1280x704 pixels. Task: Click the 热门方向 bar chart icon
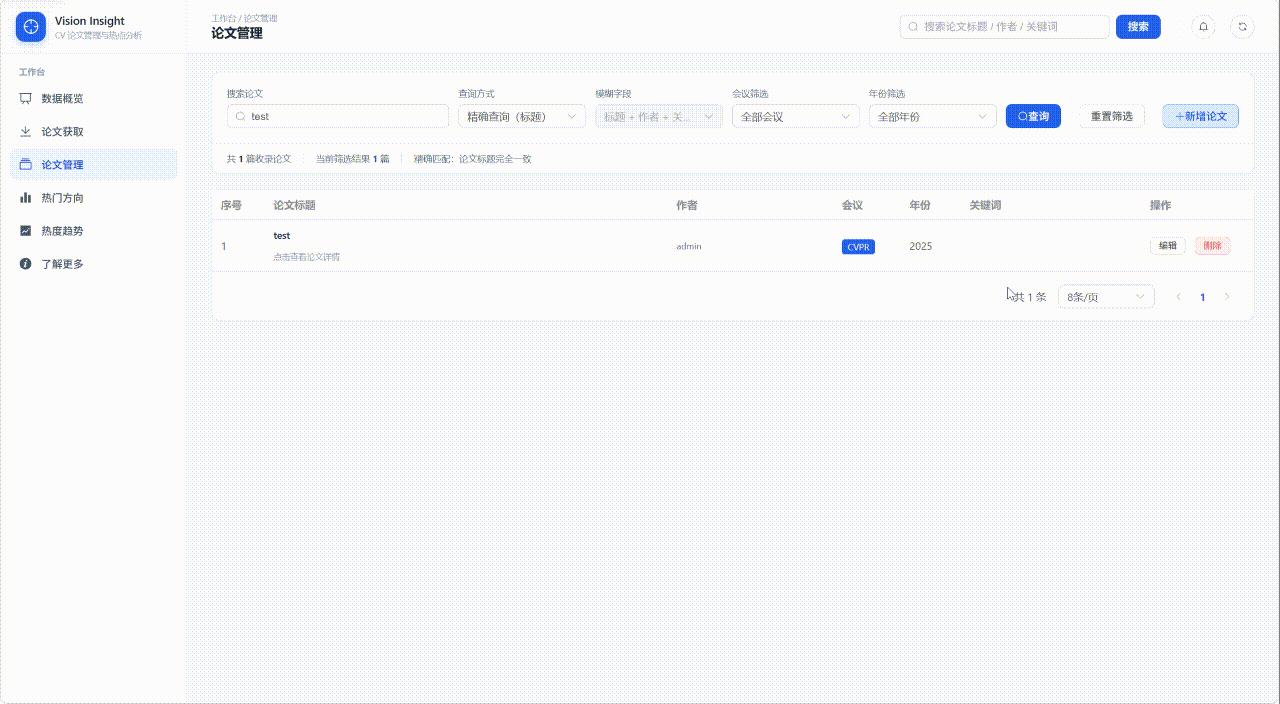[x=26, y=197]
